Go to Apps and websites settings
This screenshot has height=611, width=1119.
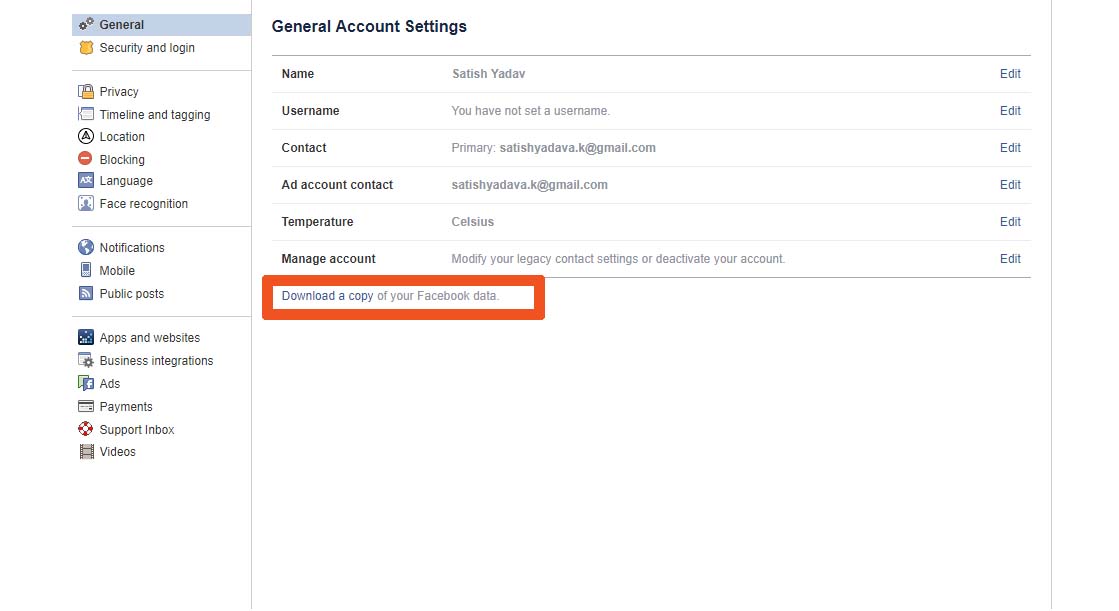pyautogui.click(x=149, y=338)
